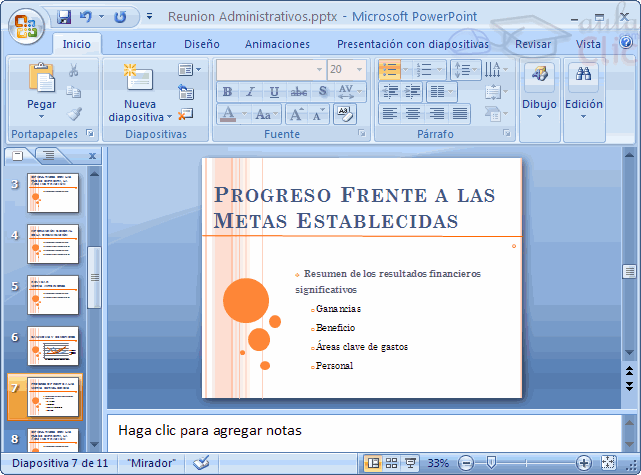Justify the paragraph text
The image size is (641, 475).
pos(460,114)
